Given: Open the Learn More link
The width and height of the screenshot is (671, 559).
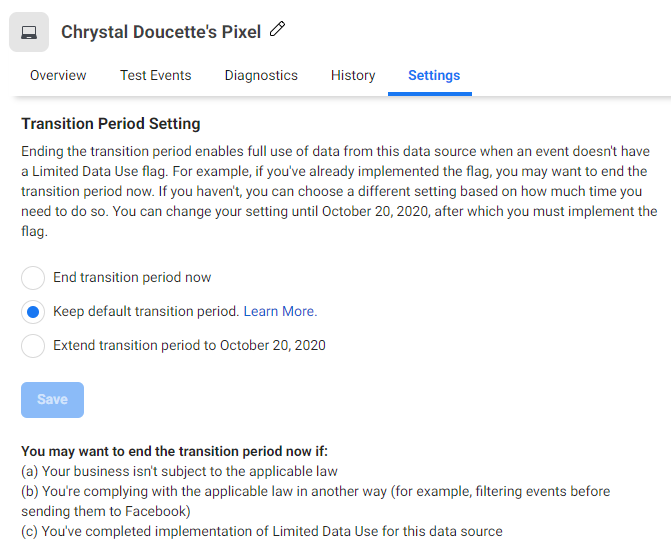Looking at the screenshot, I should [280, 312].
